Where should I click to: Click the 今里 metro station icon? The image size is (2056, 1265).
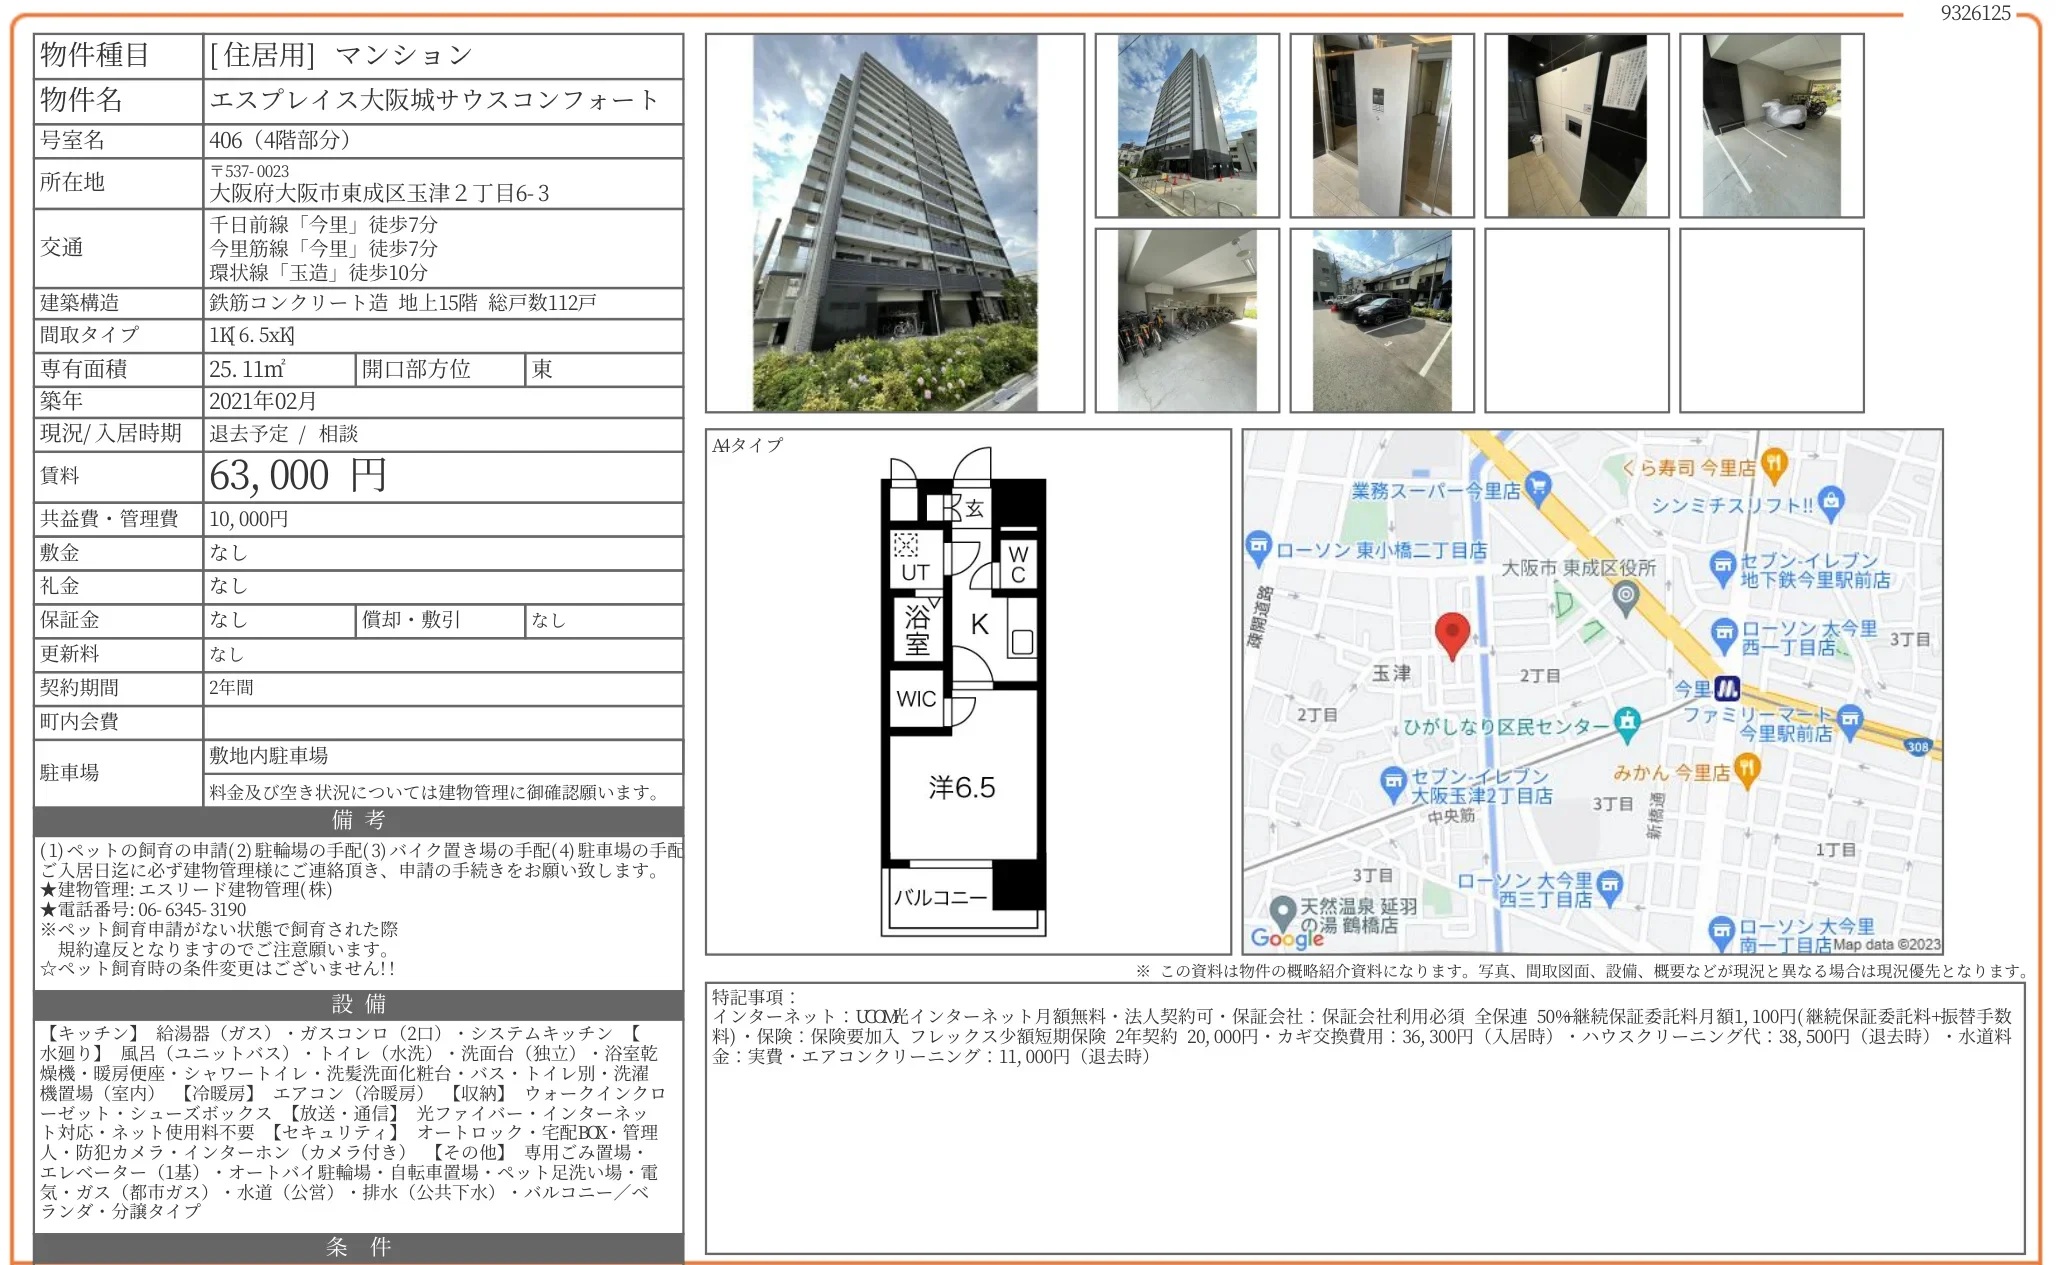coord(1727,688)
